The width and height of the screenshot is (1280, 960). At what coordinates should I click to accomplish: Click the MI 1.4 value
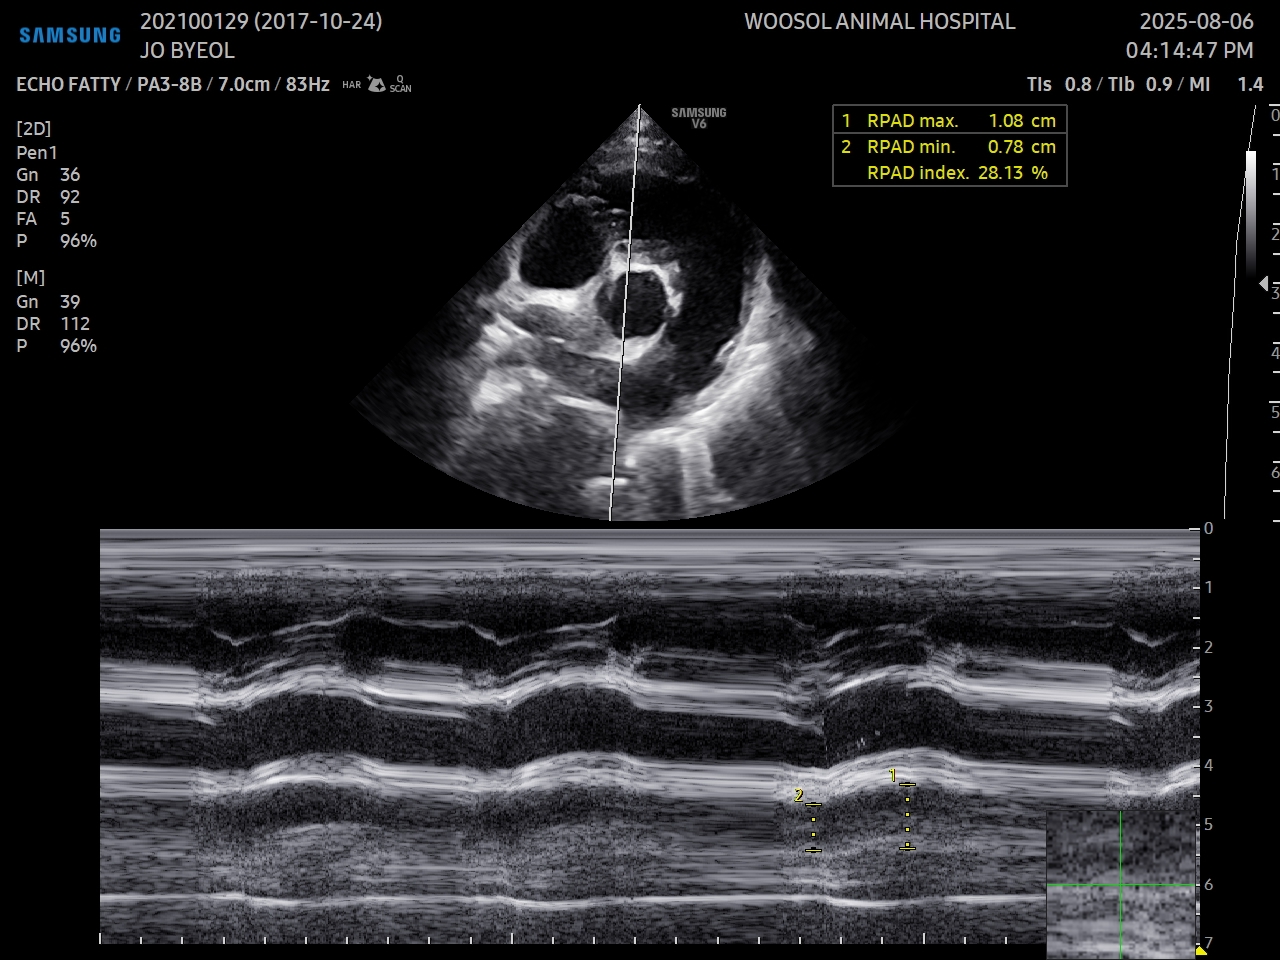(x=1226, y=85)
